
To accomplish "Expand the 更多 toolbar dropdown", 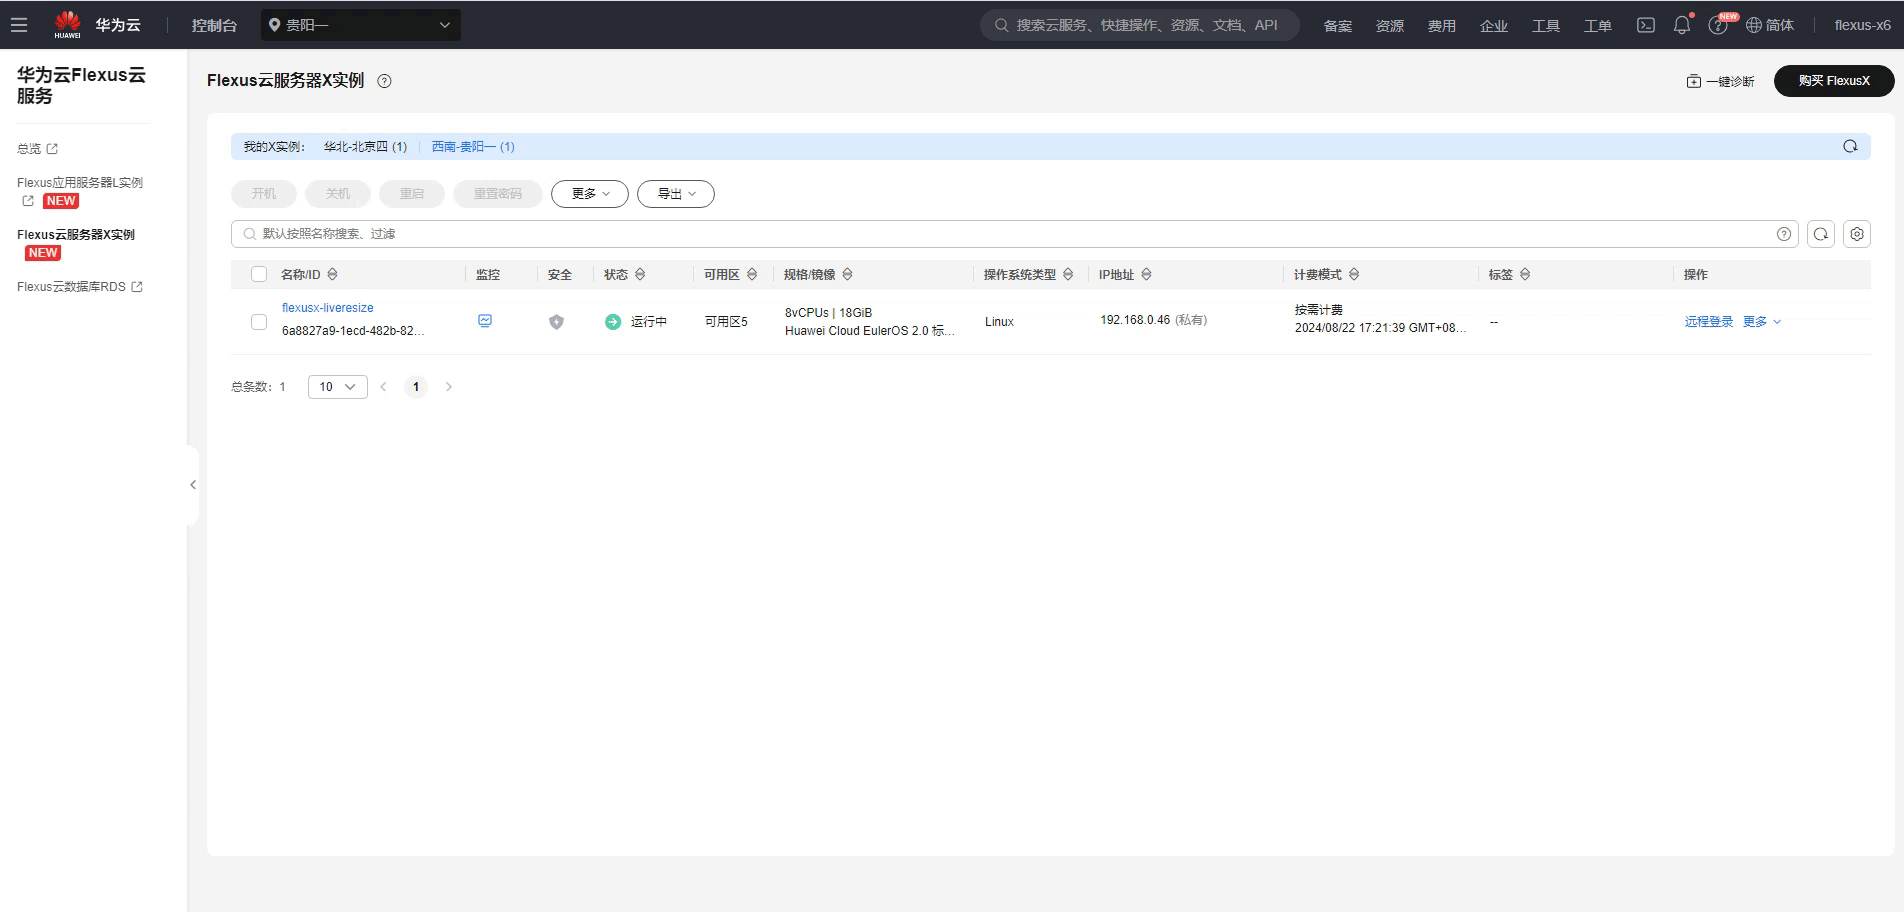I will 590,194.
